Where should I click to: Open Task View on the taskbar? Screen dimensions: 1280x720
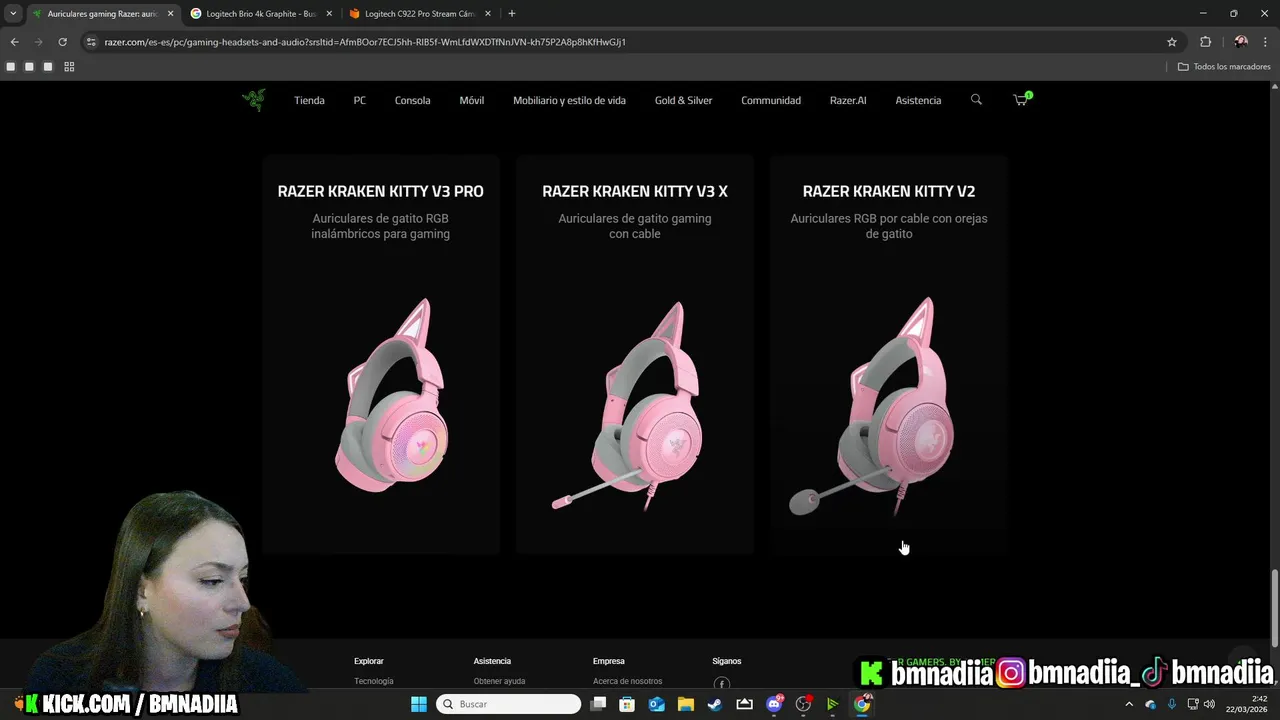tap(598, 704)
